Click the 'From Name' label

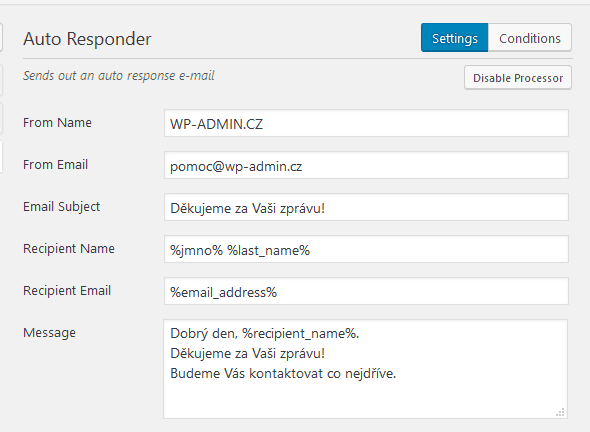tap(57, 123)
